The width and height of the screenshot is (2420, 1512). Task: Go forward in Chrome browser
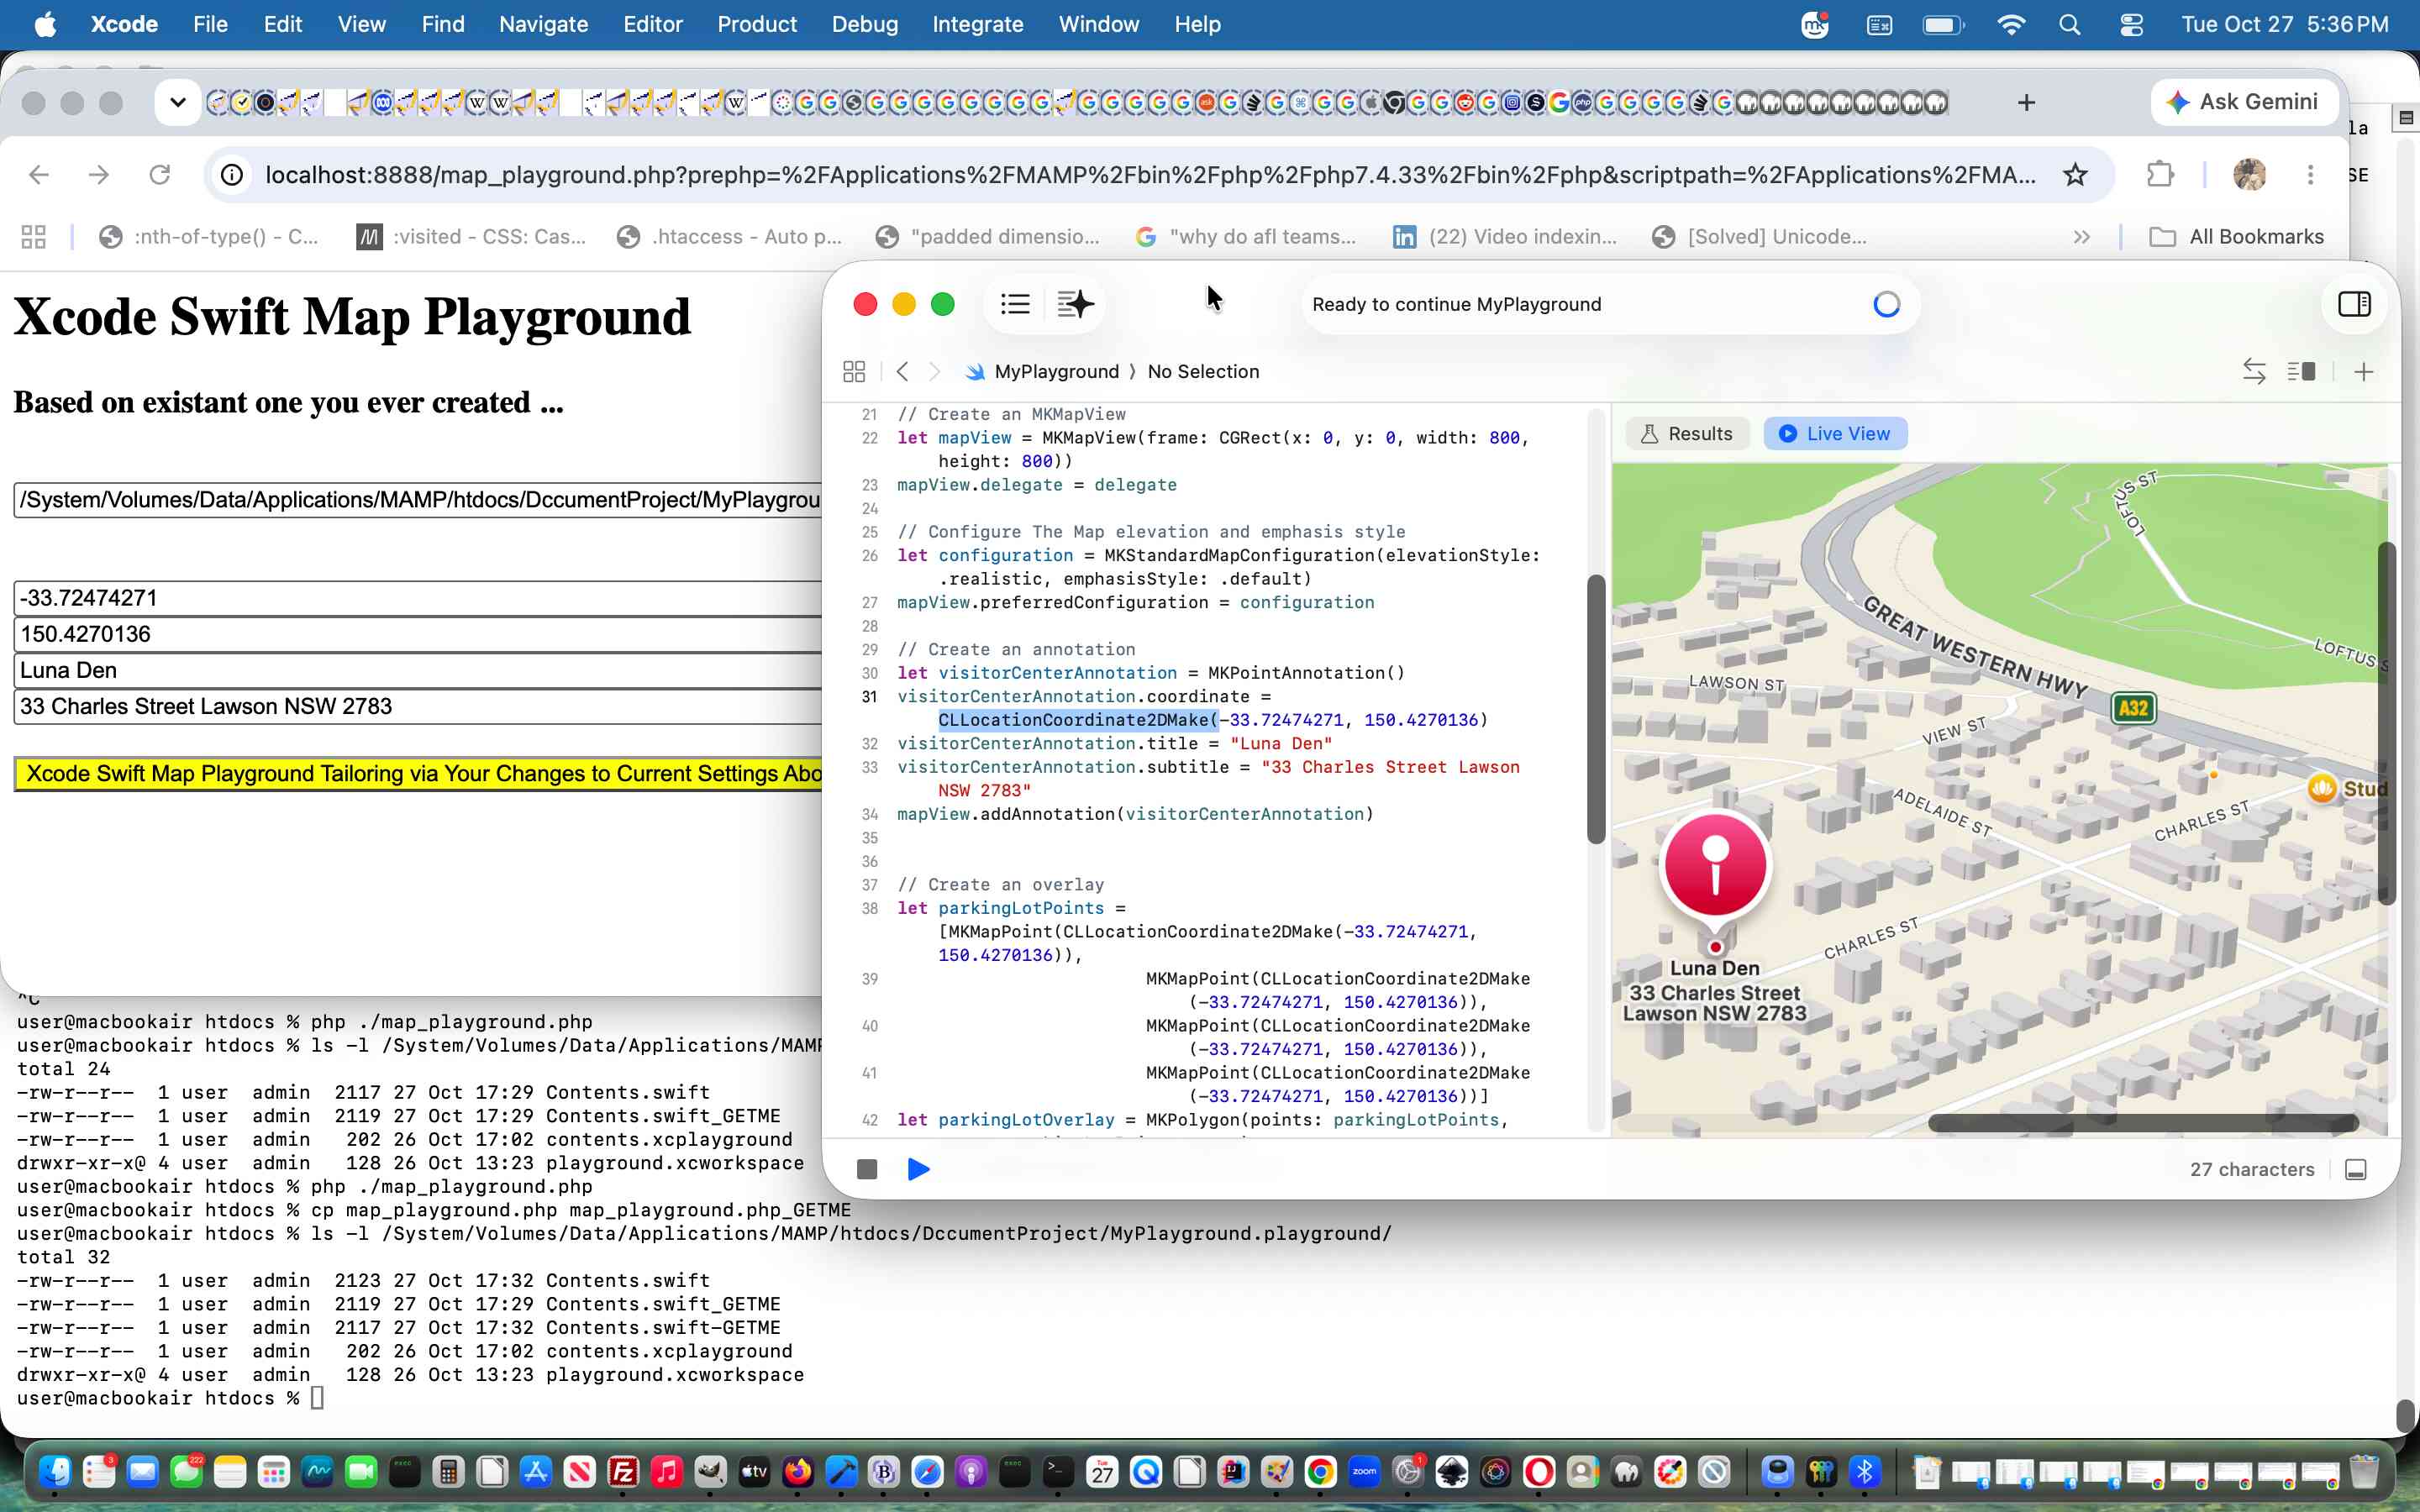[99, 175]
